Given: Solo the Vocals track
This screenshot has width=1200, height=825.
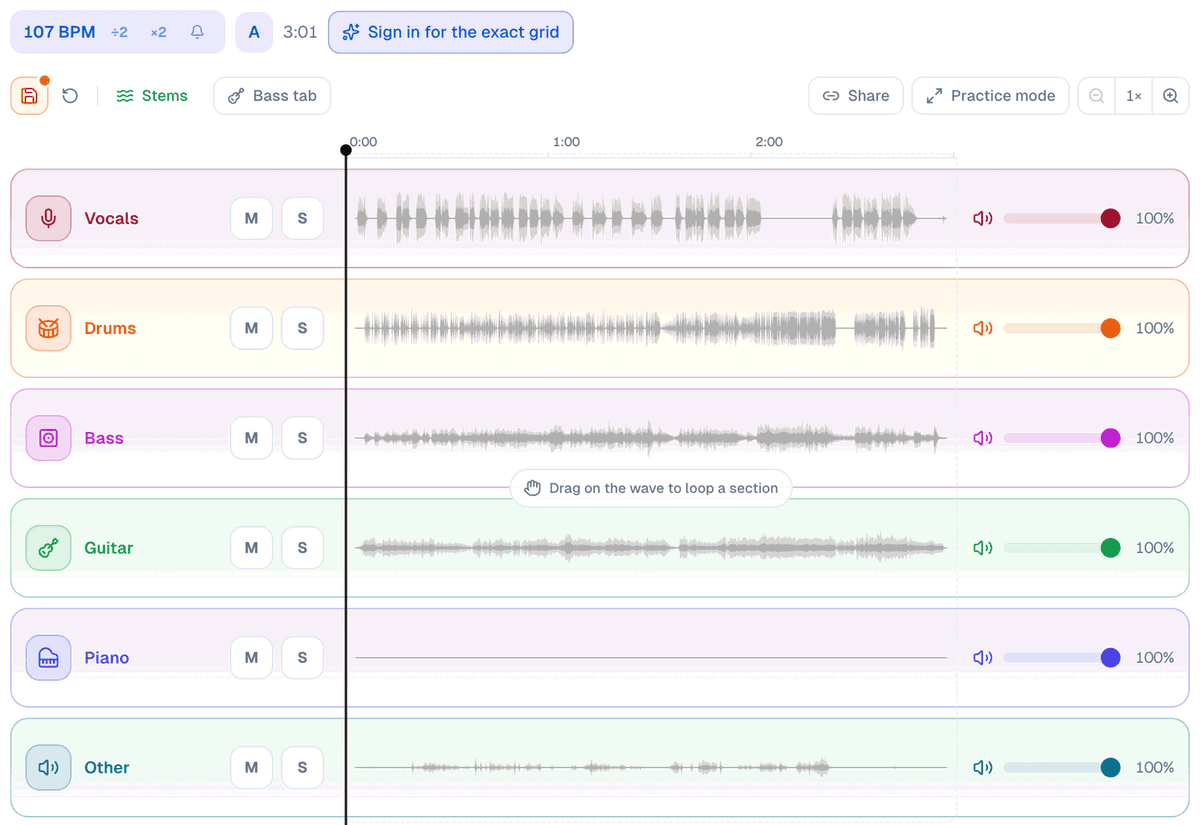Looking at the screenshot, I should (302, 218).
